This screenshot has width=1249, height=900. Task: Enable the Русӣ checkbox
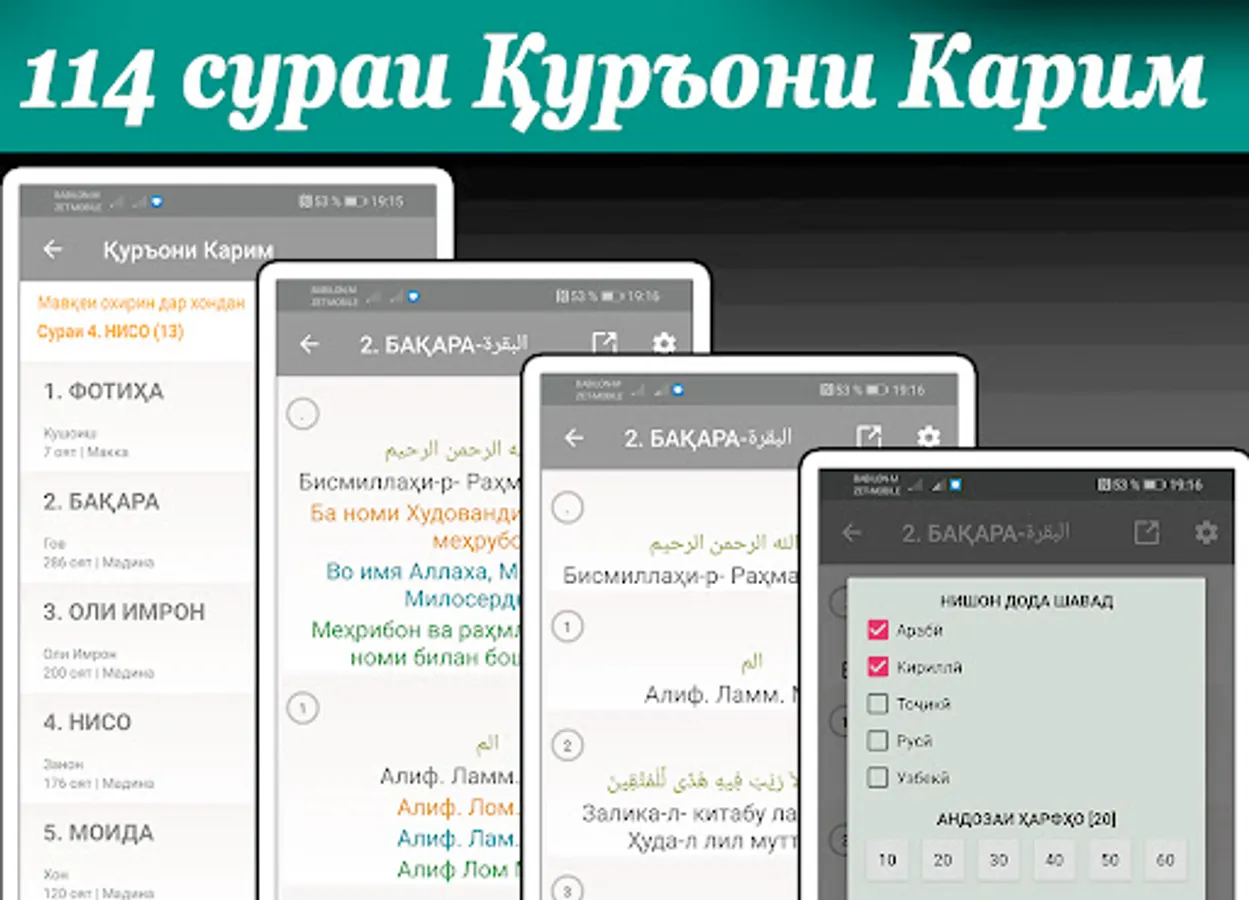tap(878, 741)
